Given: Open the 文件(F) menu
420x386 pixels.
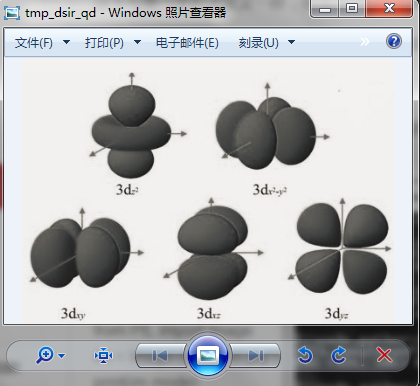Looking at the screenshot, I should coord(34,43).
